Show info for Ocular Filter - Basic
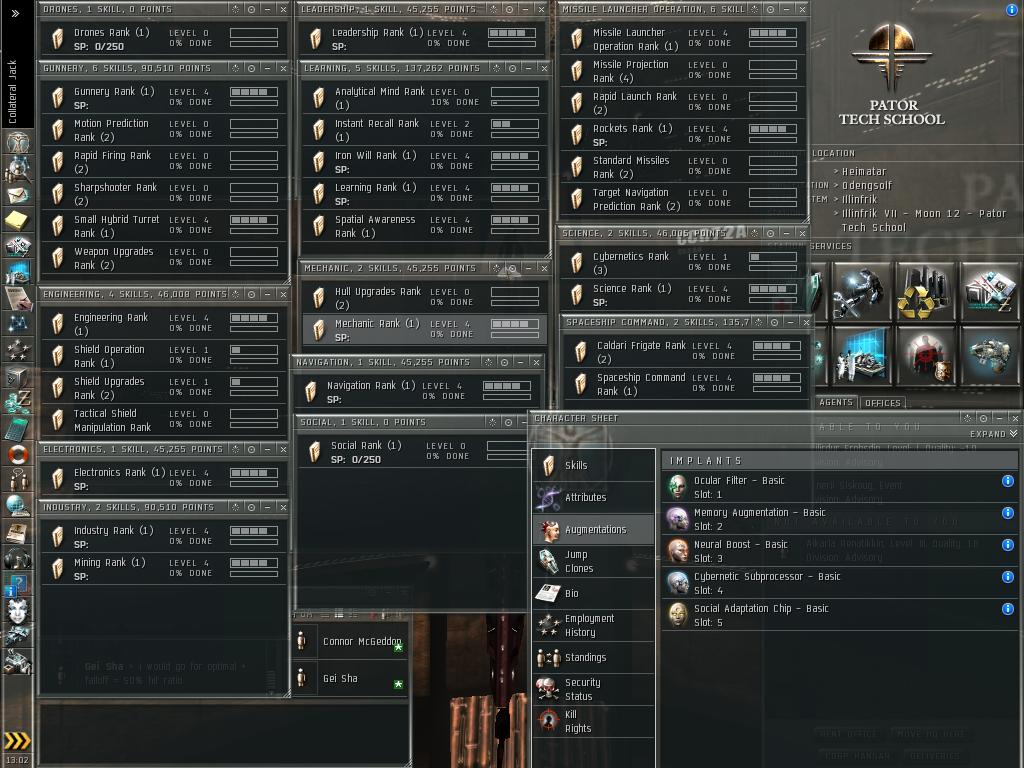The height and width of the screenshot is (768, 1024). [x=1008, y=481]
